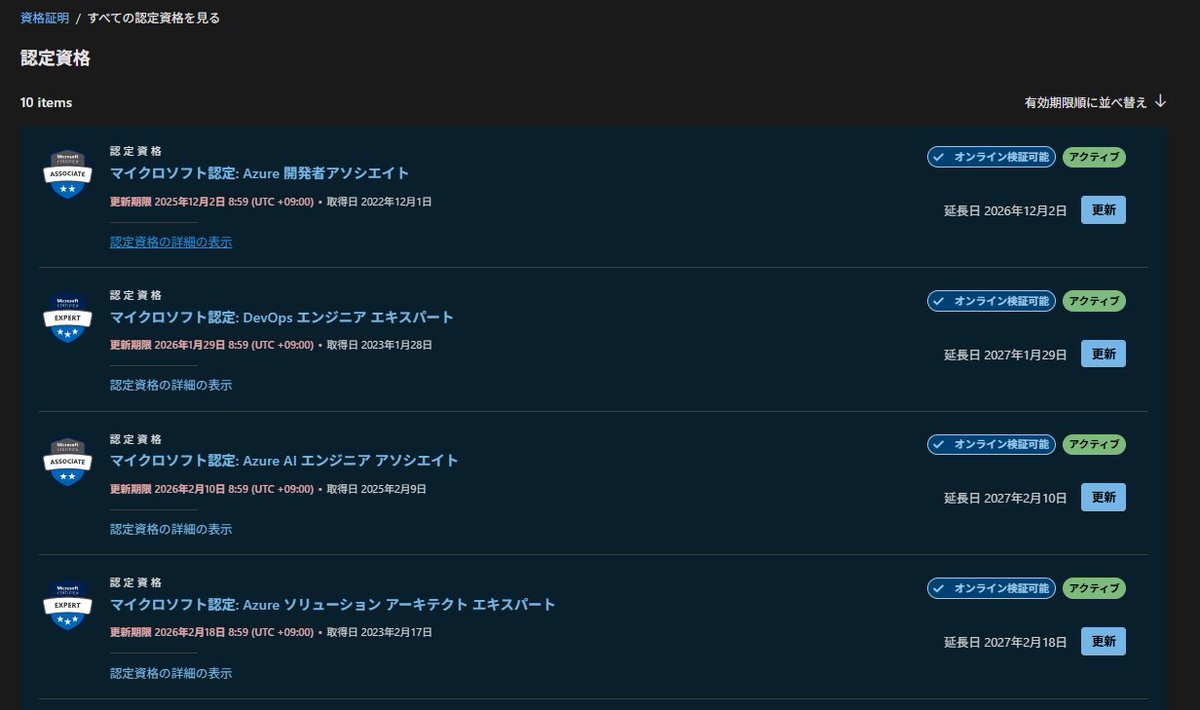1200x710 pixels.
Task: Select 延長日 2027年2月18日 text
Action: click(x=1006, y=642)
